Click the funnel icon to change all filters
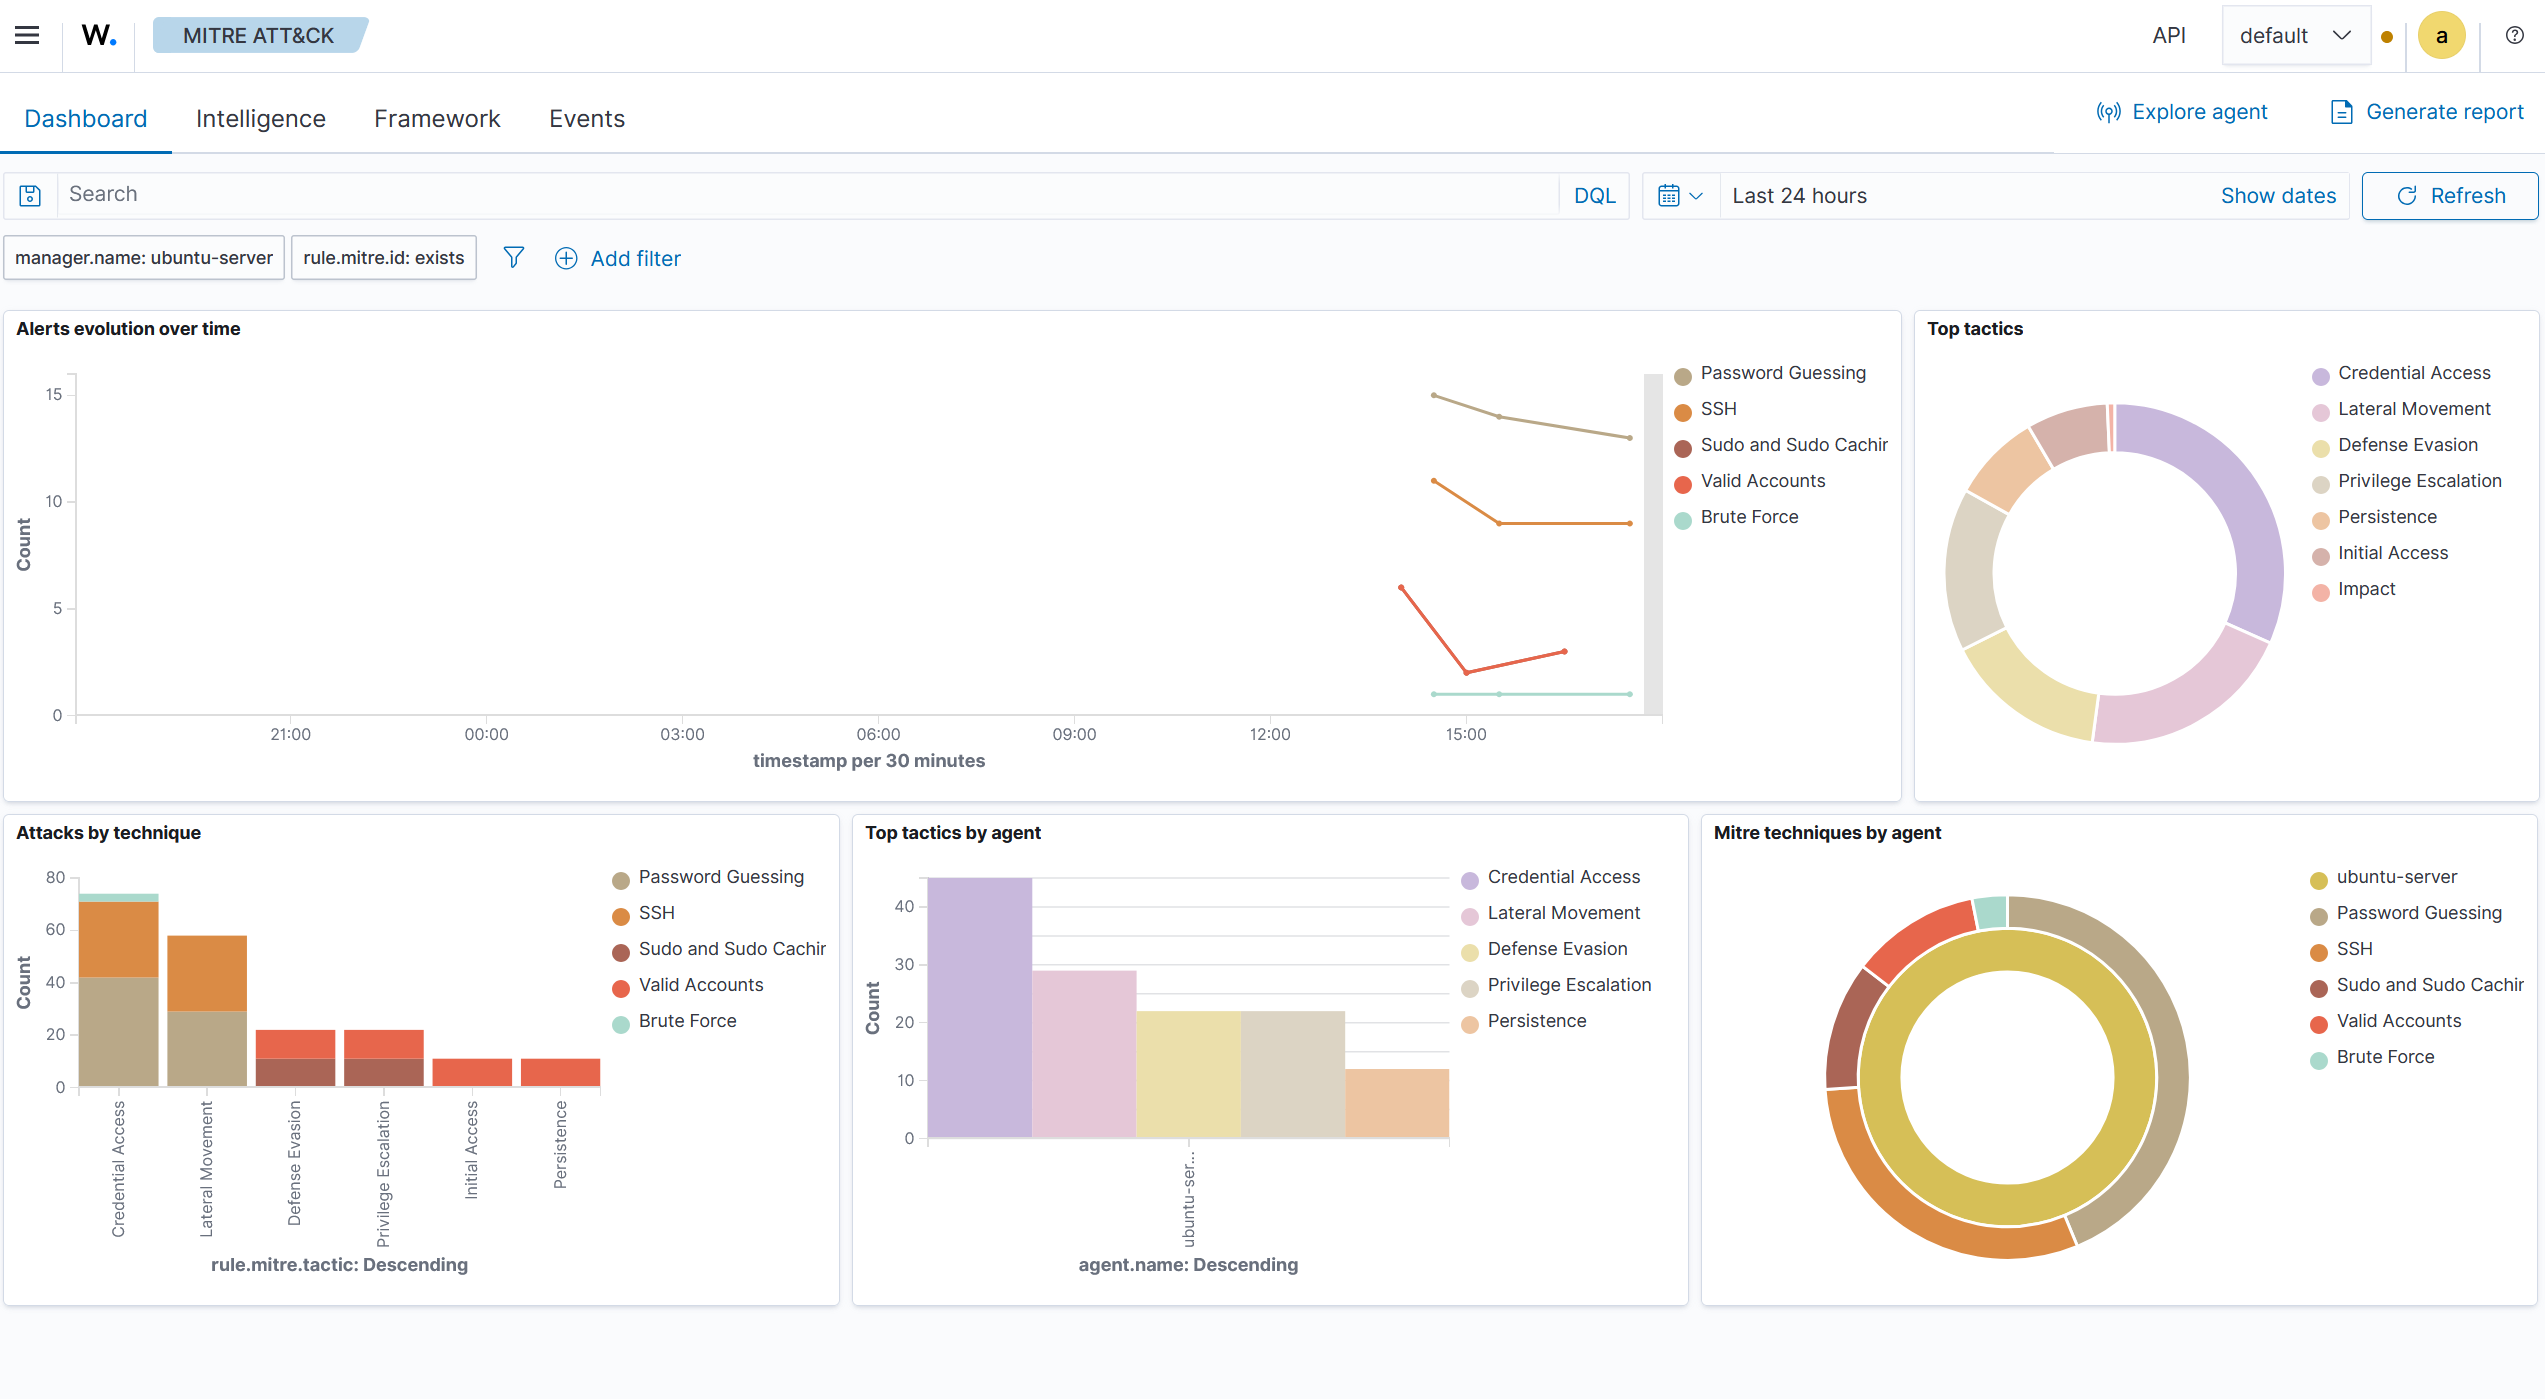 pyautogui.click(x=514, y=258)
